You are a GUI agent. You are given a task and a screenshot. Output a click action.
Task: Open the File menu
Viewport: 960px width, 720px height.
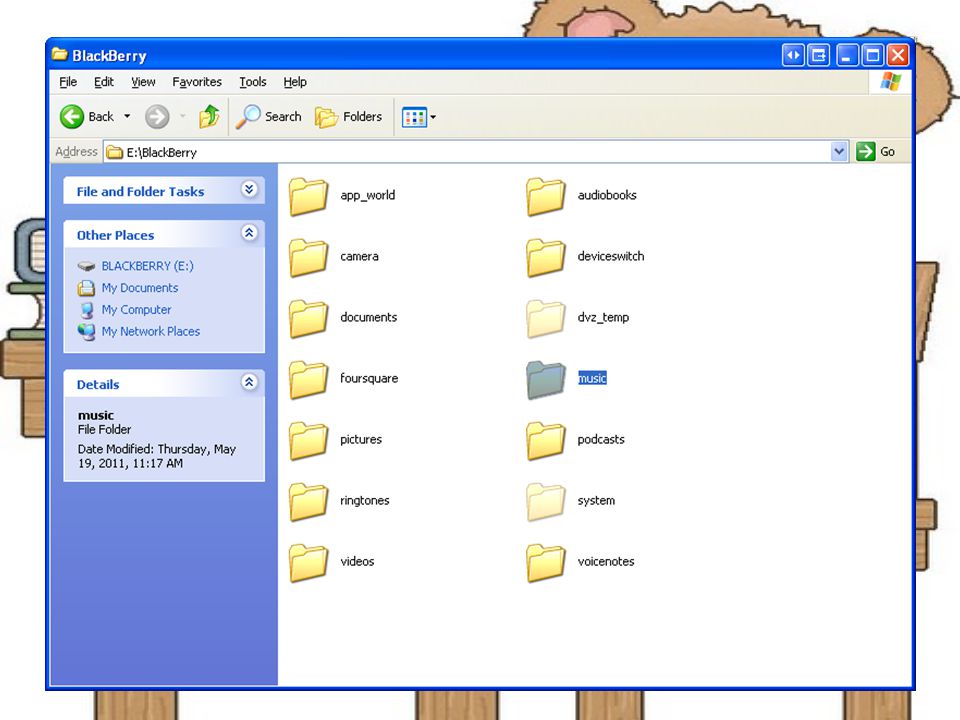tap(68, 82)
